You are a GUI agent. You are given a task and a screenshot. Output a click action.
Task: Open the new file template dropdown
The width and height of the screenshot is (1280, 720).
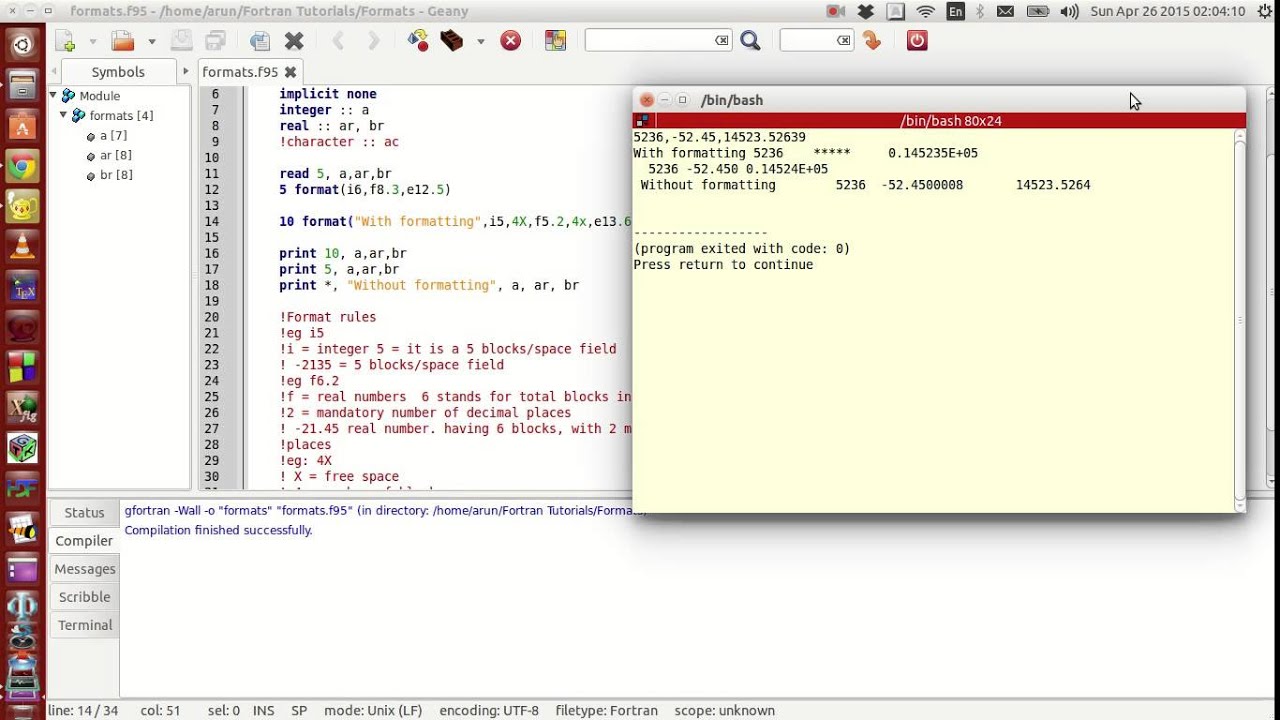tap(93, 41)
